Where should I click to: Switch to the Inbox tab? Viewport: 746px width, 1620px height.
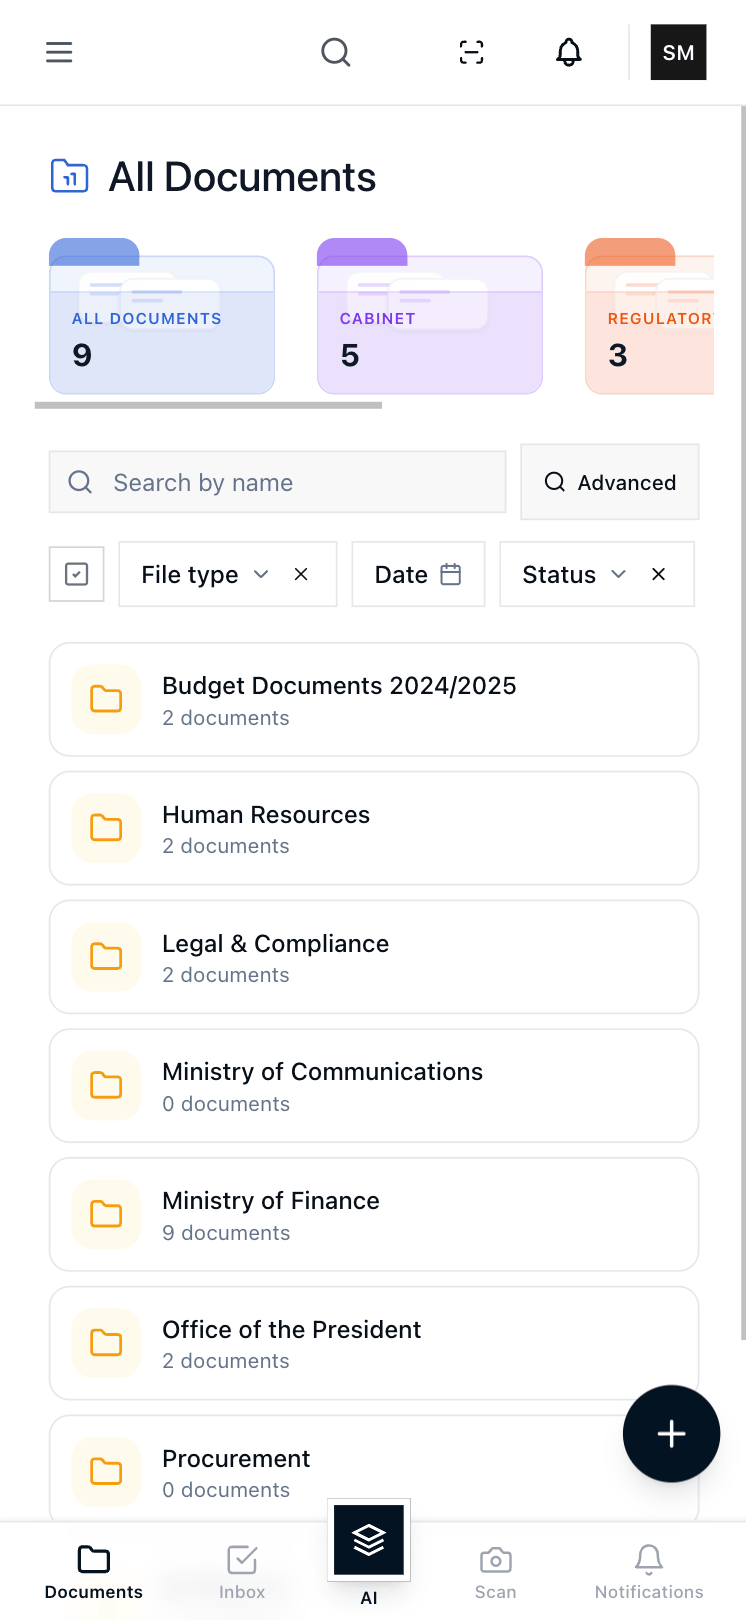point(242,1572)
